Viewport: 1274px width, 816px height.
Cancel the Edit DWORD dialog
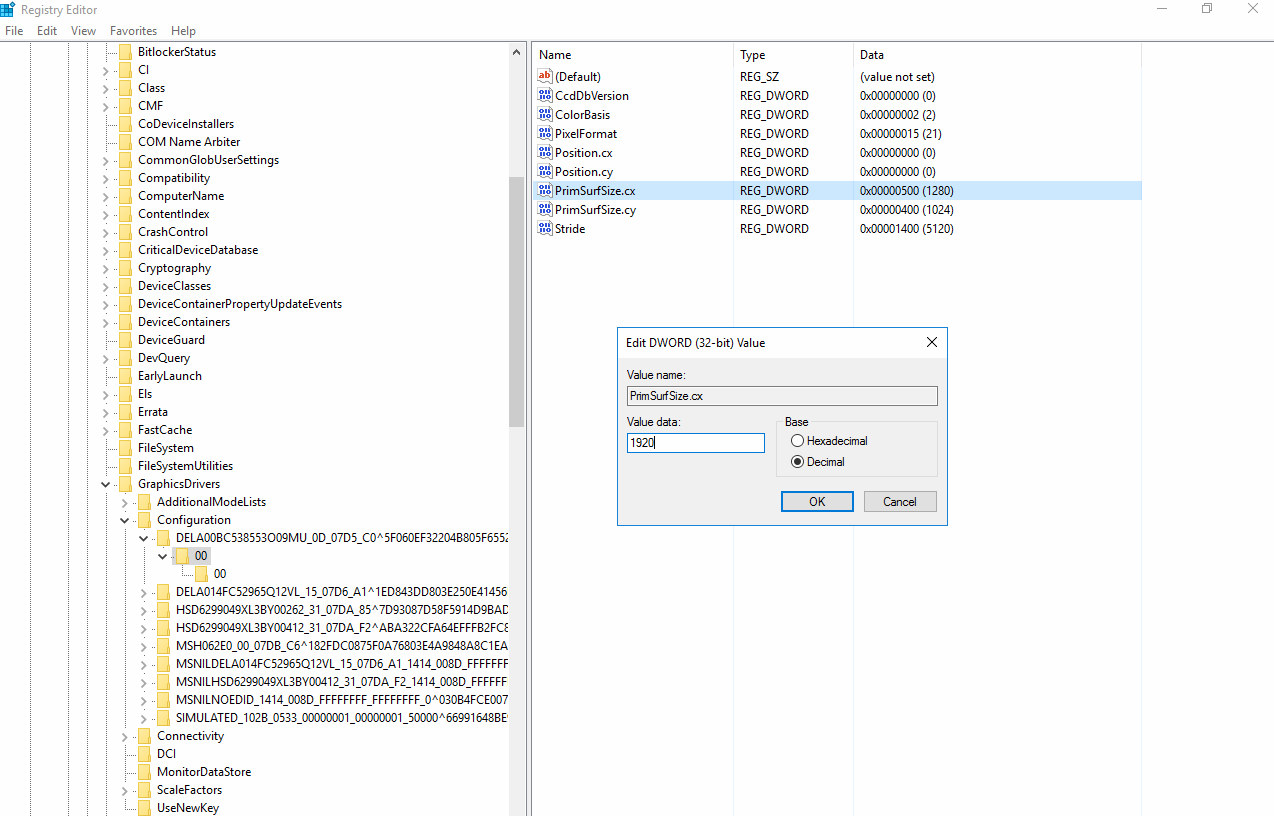point(900,502)
